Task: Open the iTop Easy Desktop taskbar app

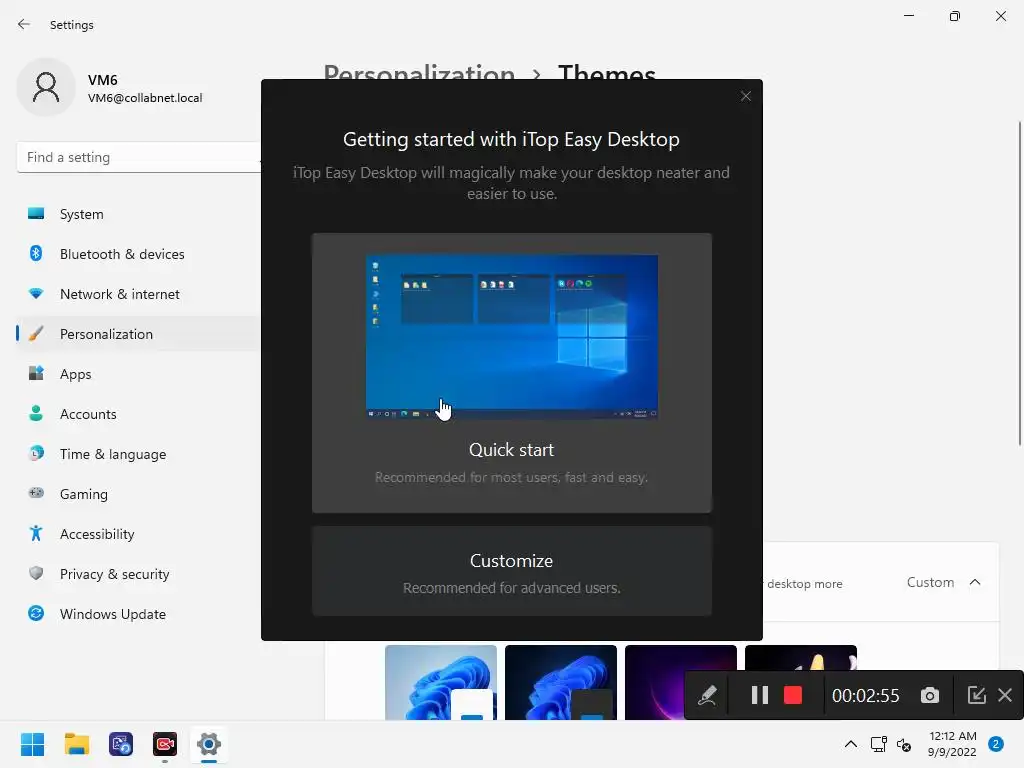Action: click(121, 744)
